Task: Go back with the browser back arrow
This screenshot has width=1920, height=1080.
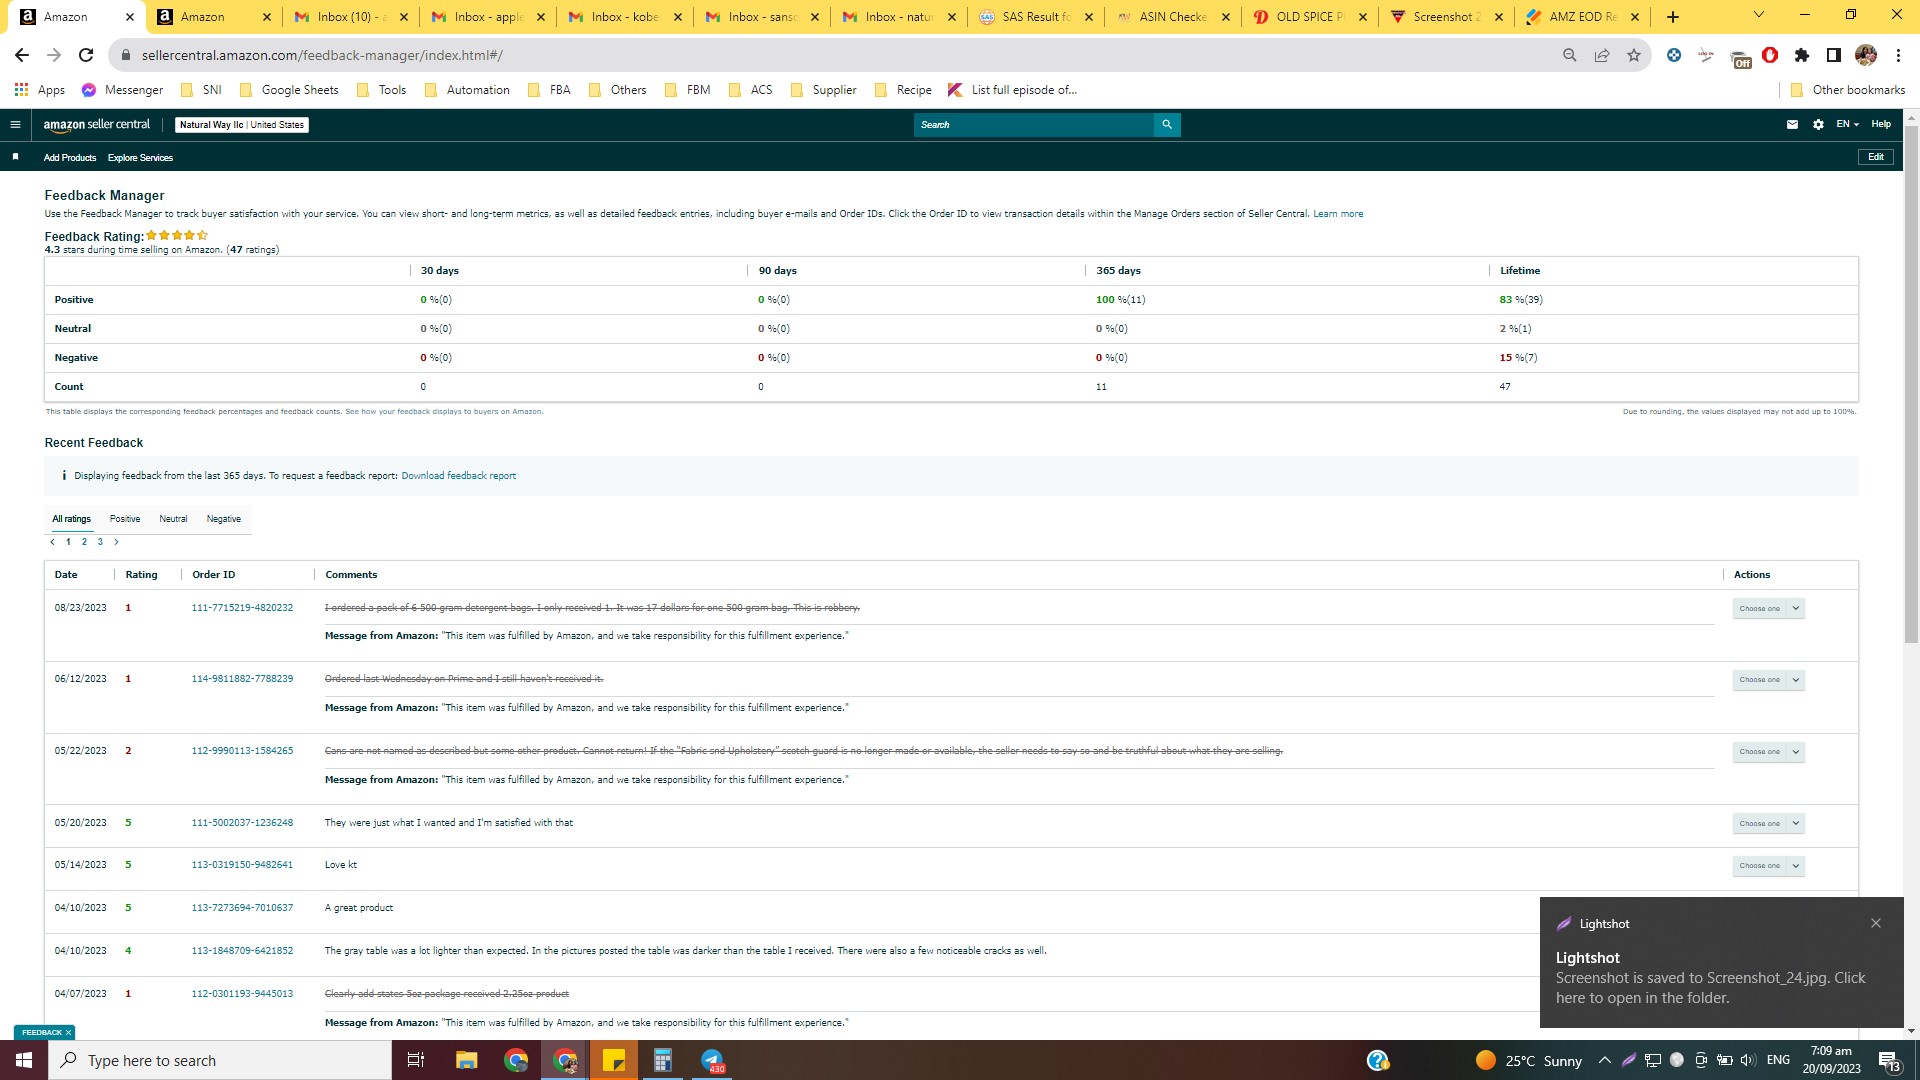Action: (22, 55)
